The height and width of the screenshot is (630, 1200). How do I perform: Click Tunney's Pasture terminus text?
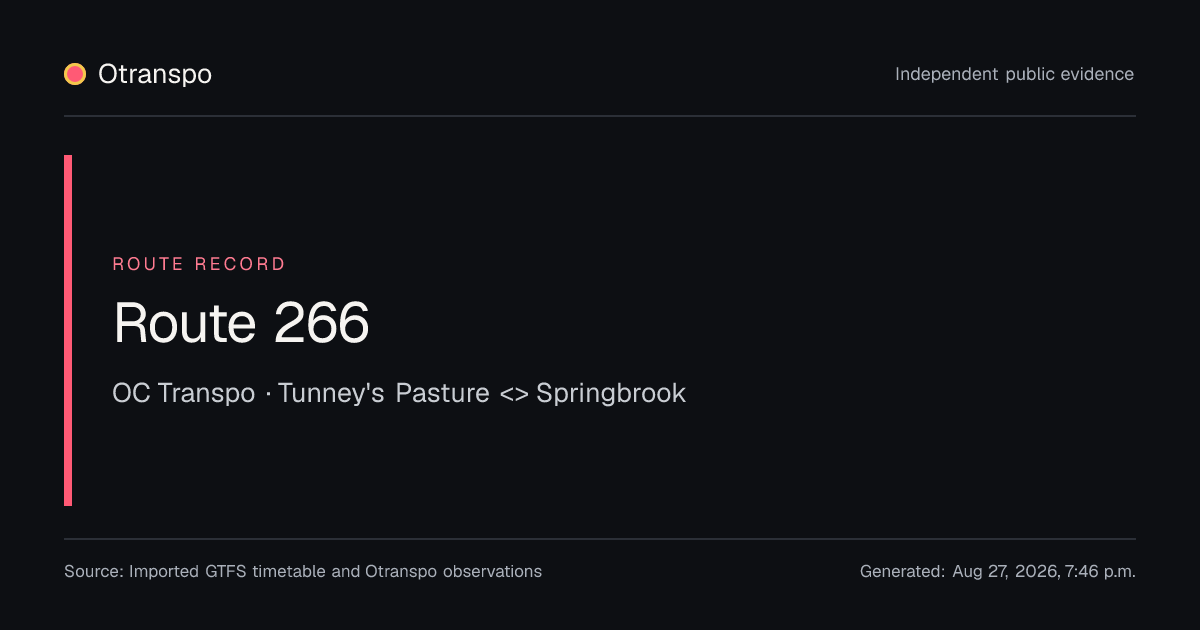384,393
